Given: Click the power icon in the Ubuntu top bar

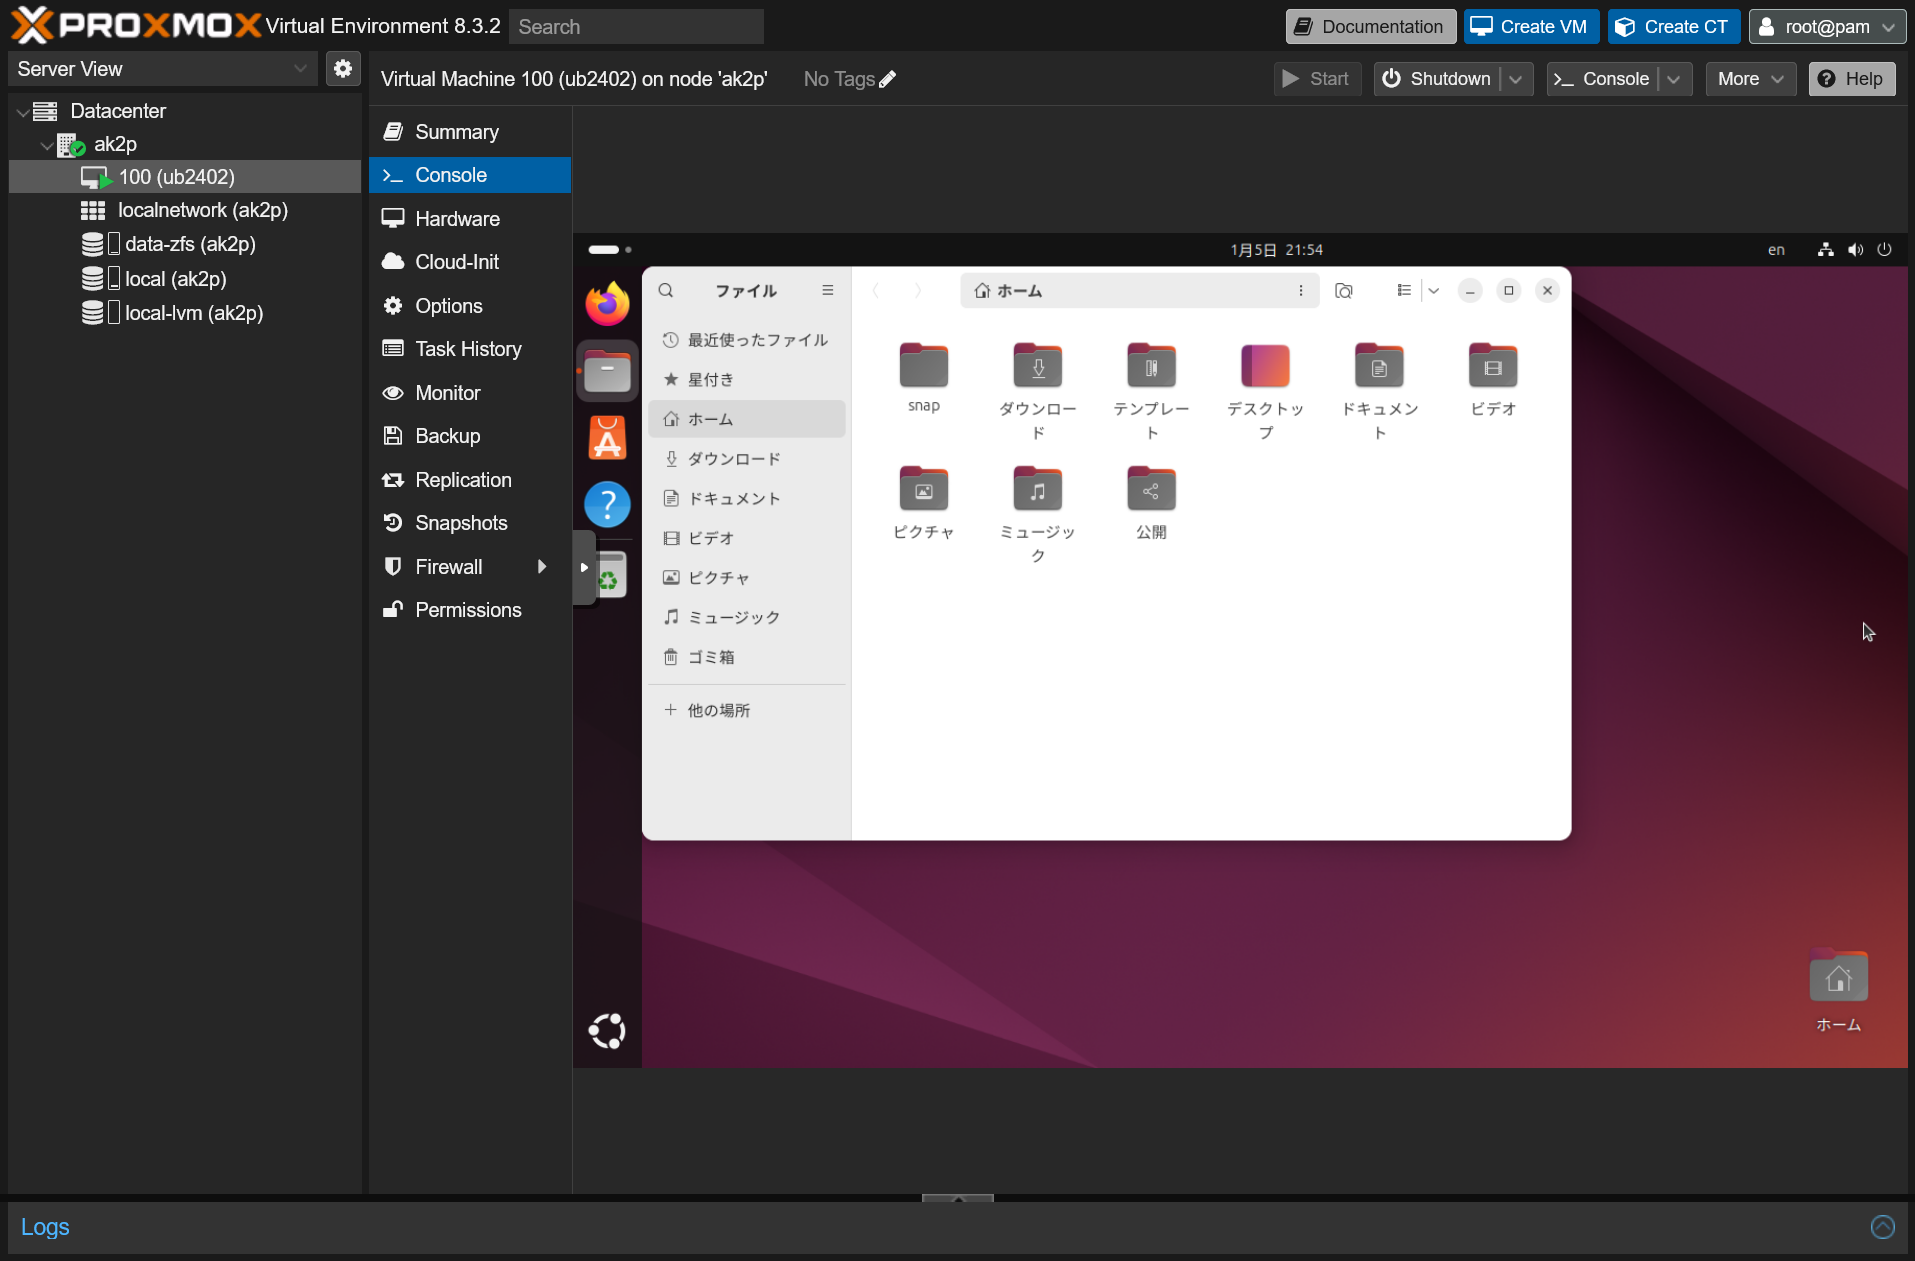Looking at the screenshot, I should (x=1884, y=249).
